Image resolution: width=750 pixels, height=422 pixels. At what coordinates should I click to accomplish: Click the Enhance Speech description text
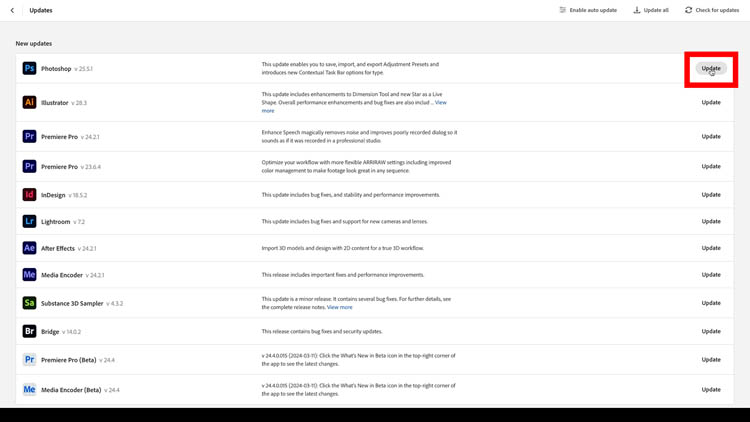359,136
